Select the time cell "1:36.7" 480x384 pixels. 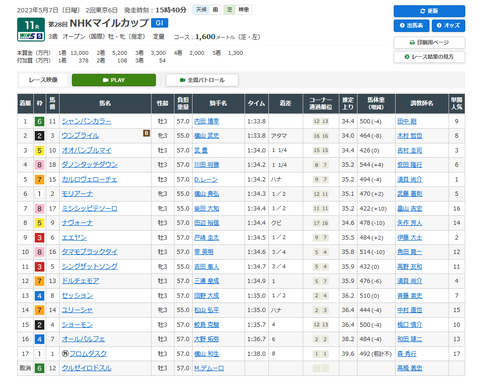256,339
